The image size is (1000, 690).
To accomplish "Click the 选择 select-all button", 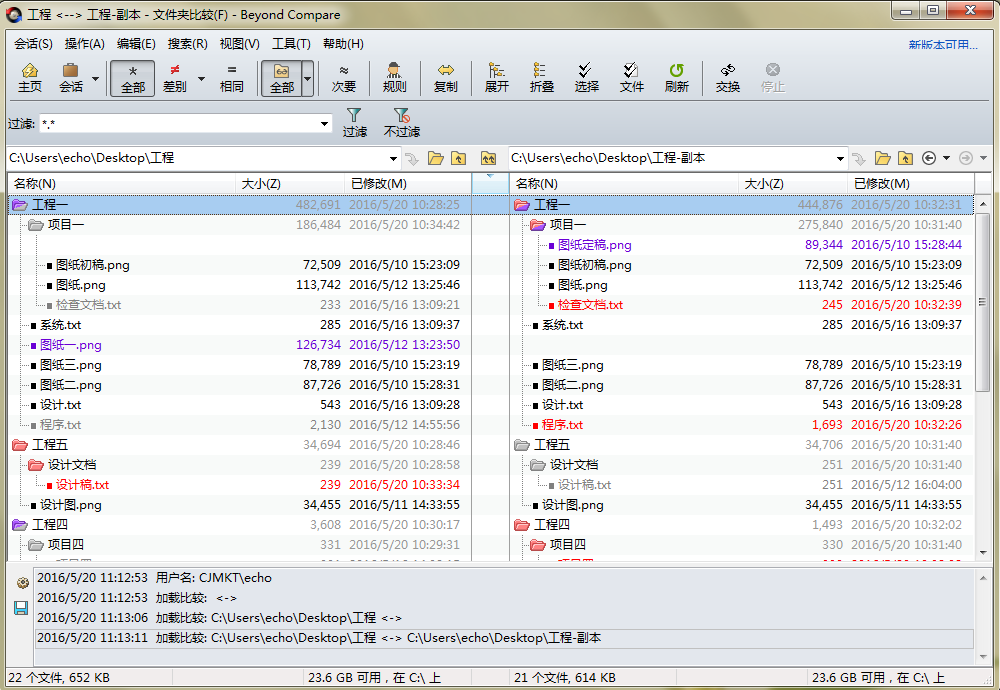I will click(586, 78).
